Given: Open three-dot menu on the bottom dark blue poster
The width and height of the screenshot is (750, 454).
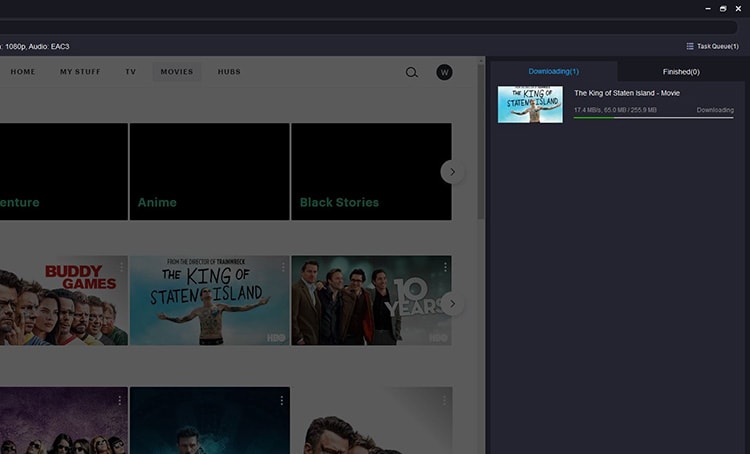Looking at the screenshot, I should click(x=282, y=400).
